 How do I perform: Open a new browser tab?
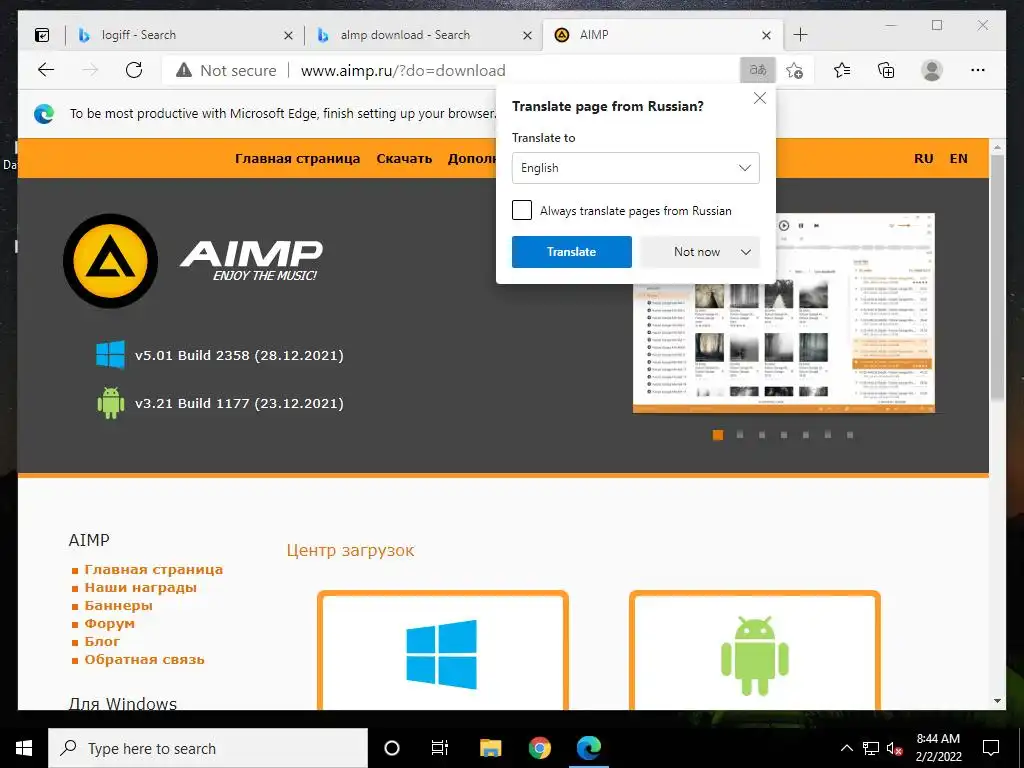(800, 35)
